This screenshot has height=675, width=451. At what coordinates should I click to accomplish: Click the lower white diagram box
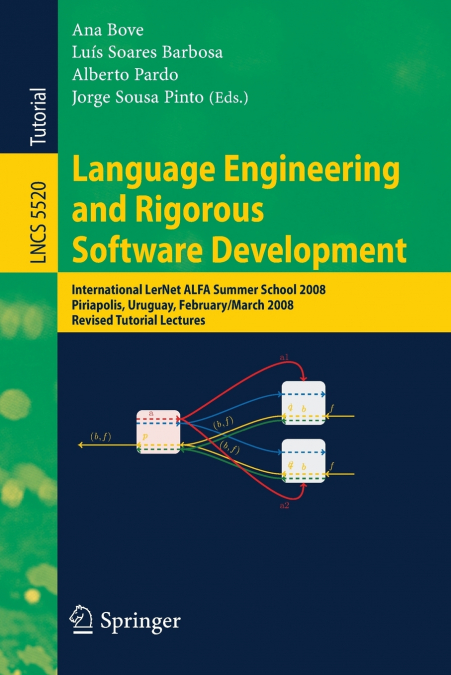tap(303, 461)
